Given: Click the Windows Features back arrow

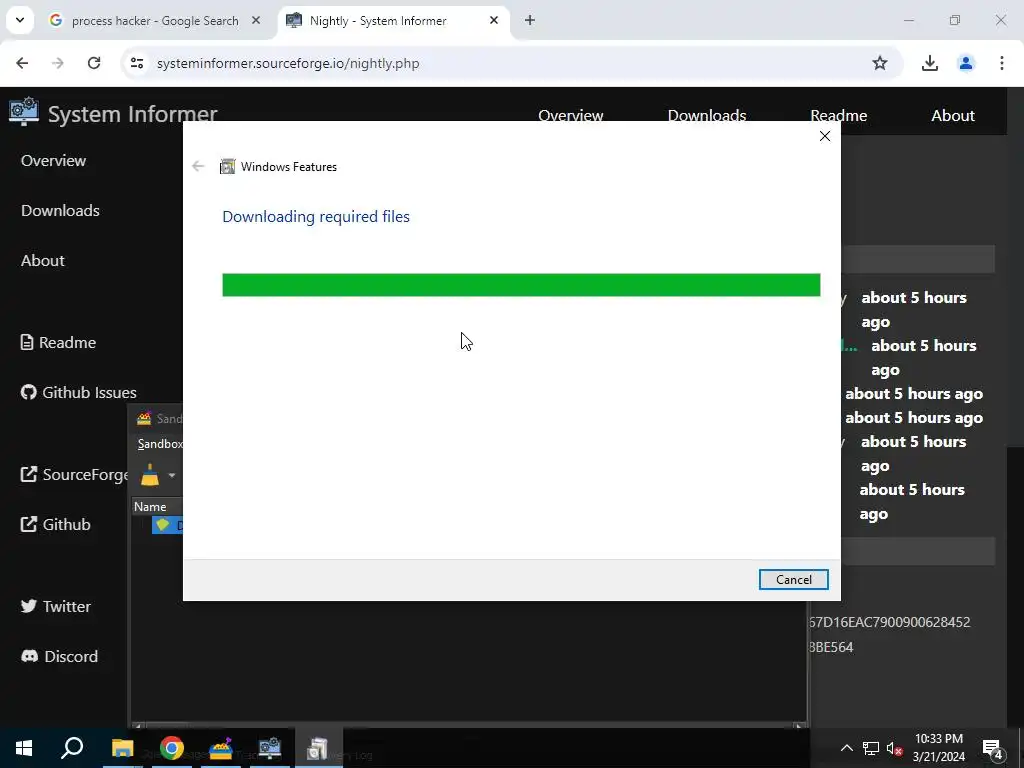Looking at the screenshot, I should tap(199, 167).
